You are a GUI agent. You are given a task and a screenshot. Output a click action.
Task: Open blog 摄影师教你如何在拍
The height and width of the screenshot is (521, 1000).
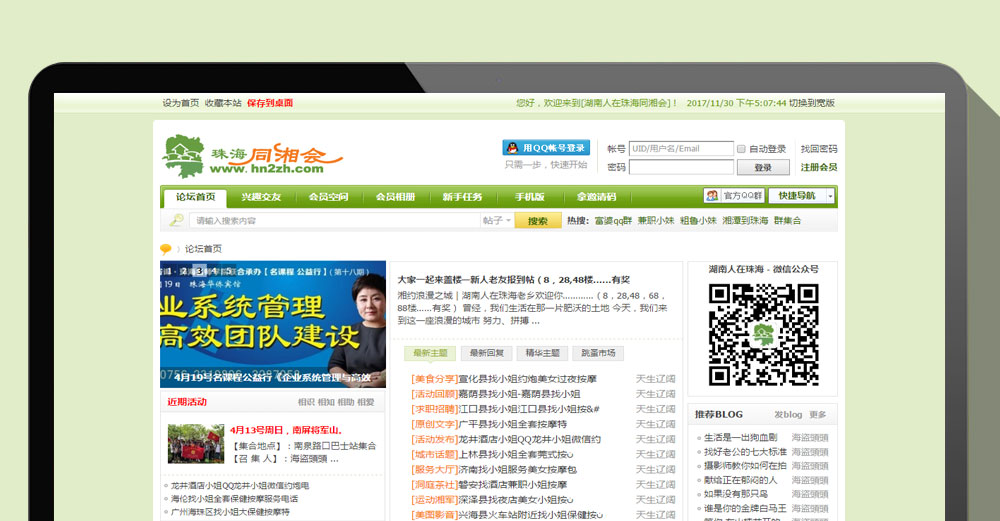point(745,466)
